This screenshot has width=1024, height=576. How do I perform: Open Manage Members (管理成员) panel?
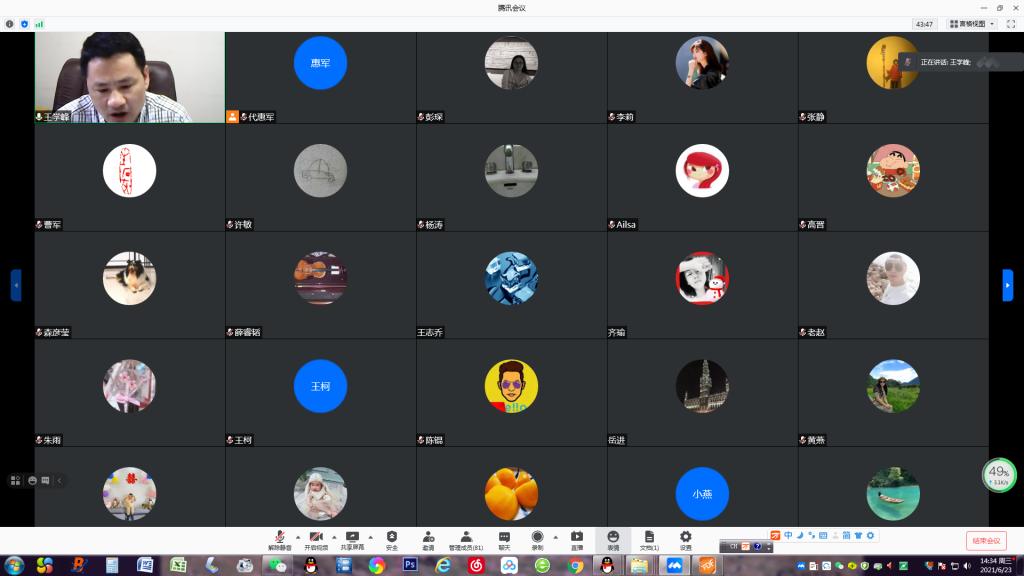[x=466, y=540]
